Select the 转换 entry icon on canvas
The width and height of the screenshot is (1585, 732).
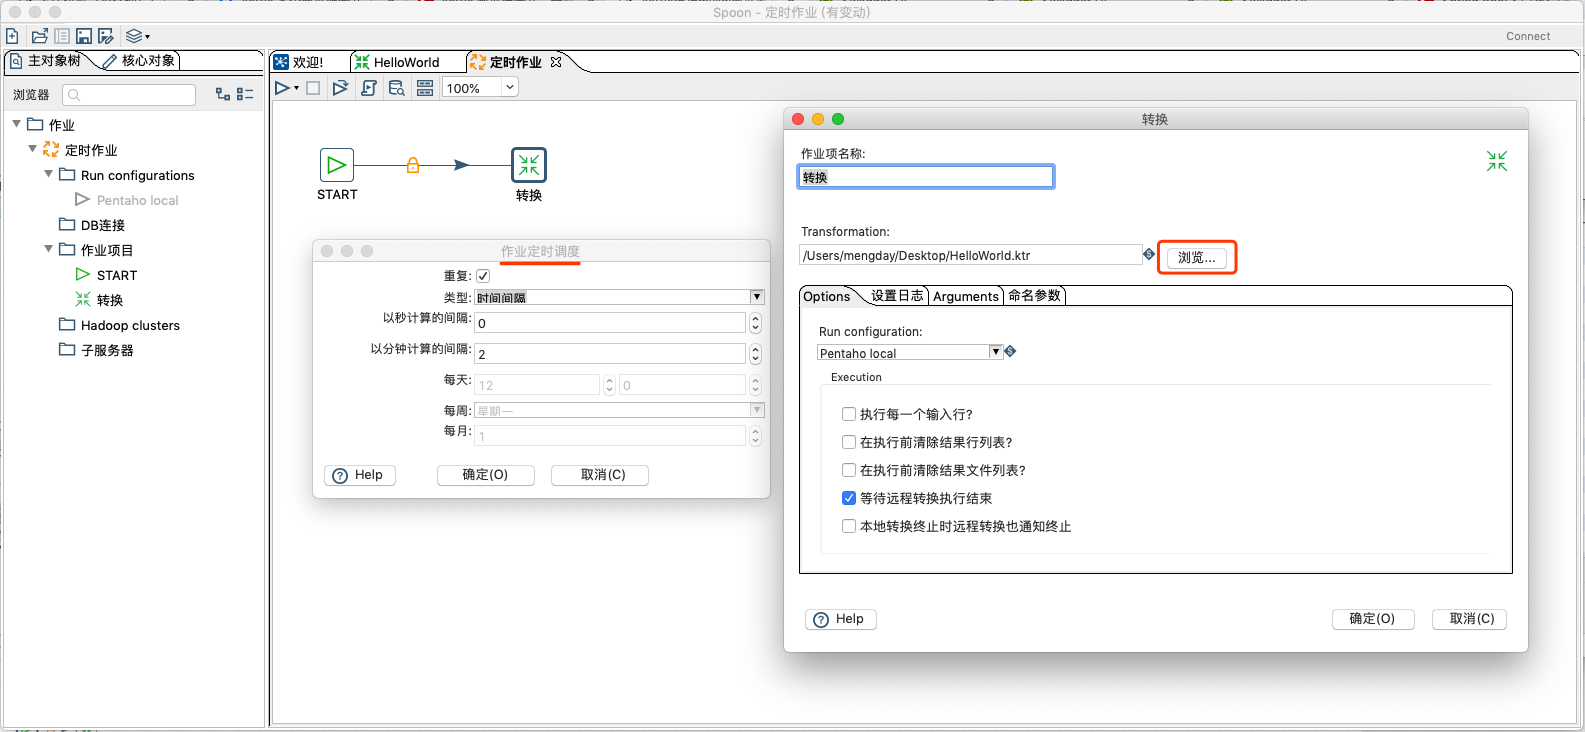(529, 165)
